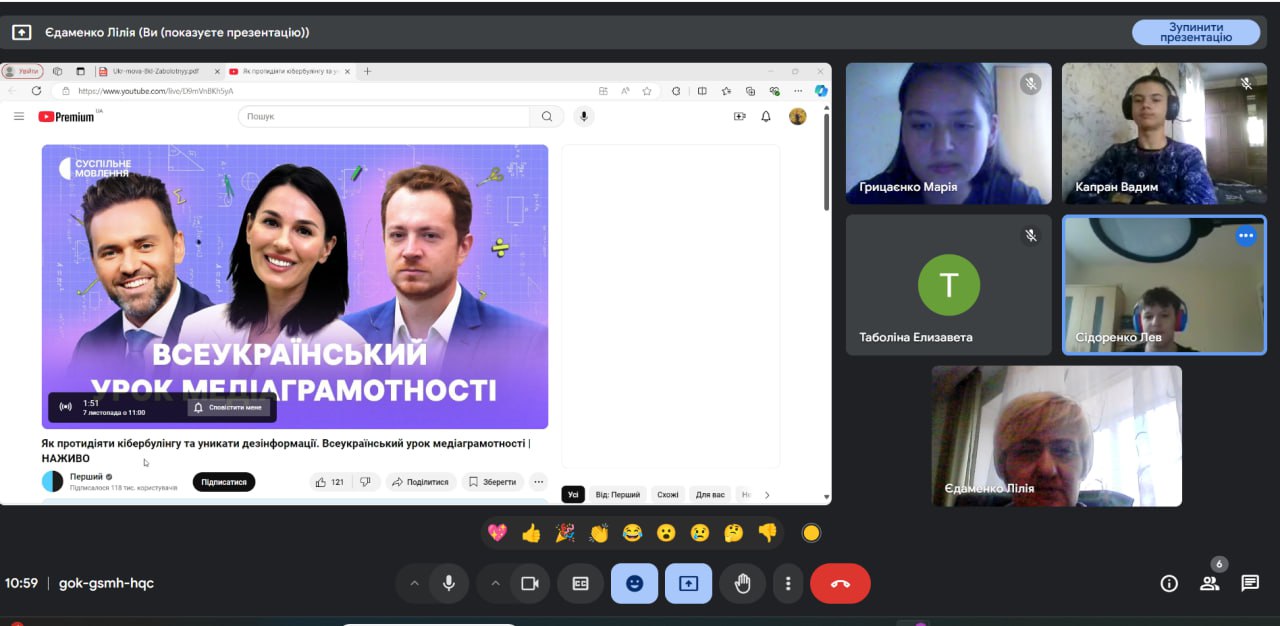This screenshot has width=1280, height=626.
Task: Switch to the Ukr-mova PDF browser tab
Action: (154, 72)
